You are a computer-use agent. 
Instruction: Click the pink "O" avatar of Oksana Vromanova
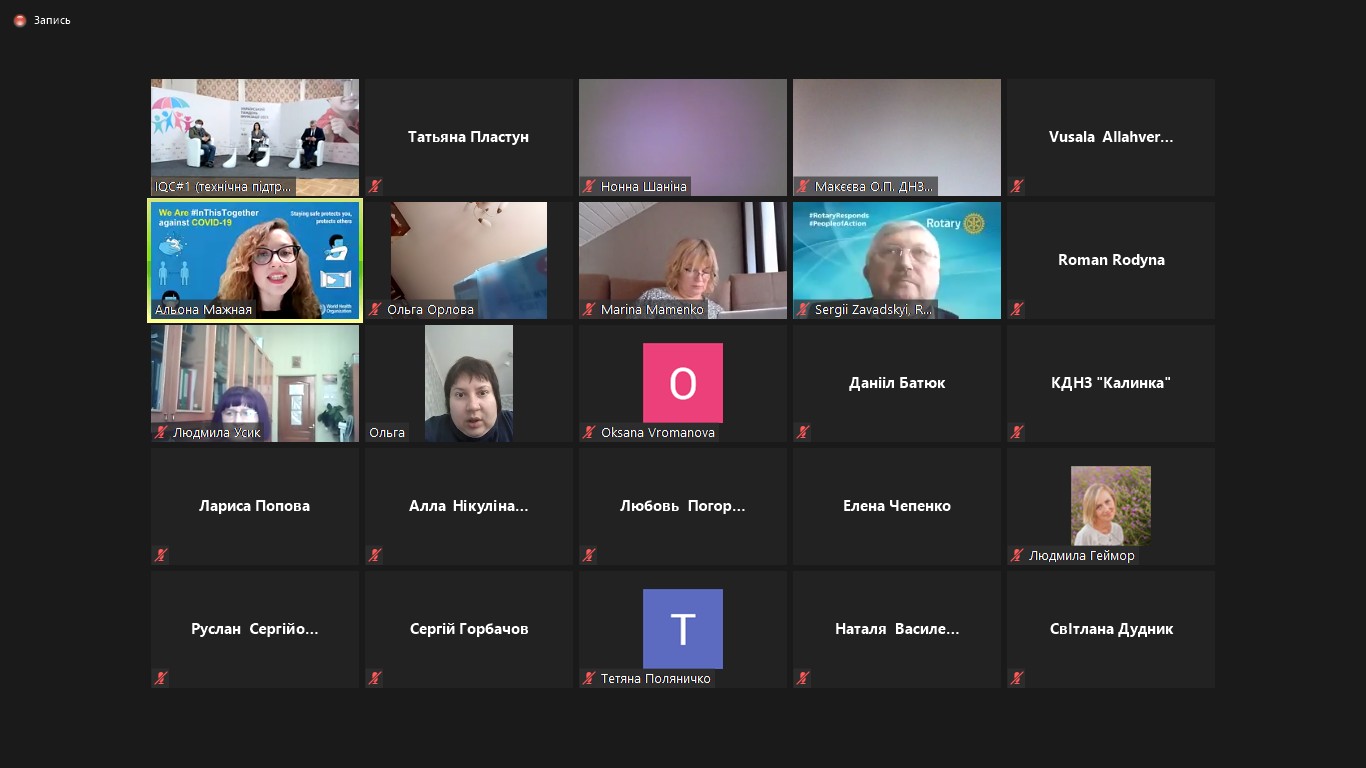click(x=682, y=383)
